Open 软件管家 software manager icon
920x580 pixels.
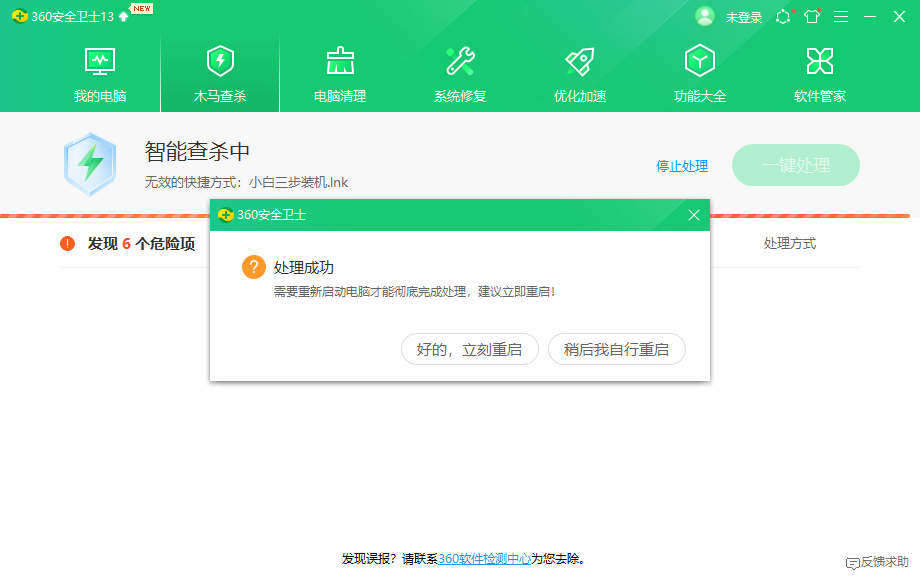tap(819, 61)
